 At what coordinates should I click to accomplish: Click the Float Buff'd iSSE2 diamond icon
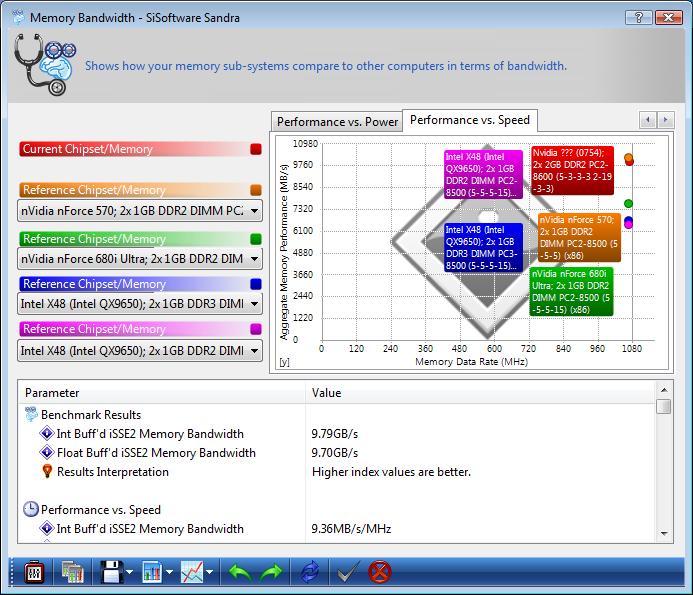(x=47, y=452)
